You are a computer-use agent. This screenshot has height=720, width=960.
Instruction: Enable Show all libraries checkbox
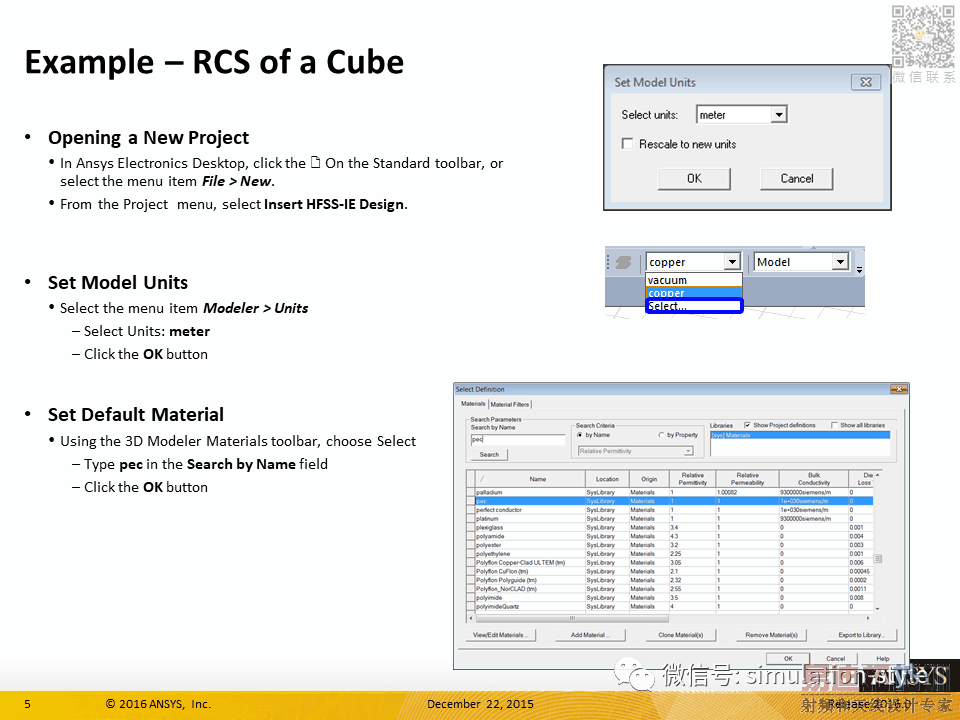[834, 425]
